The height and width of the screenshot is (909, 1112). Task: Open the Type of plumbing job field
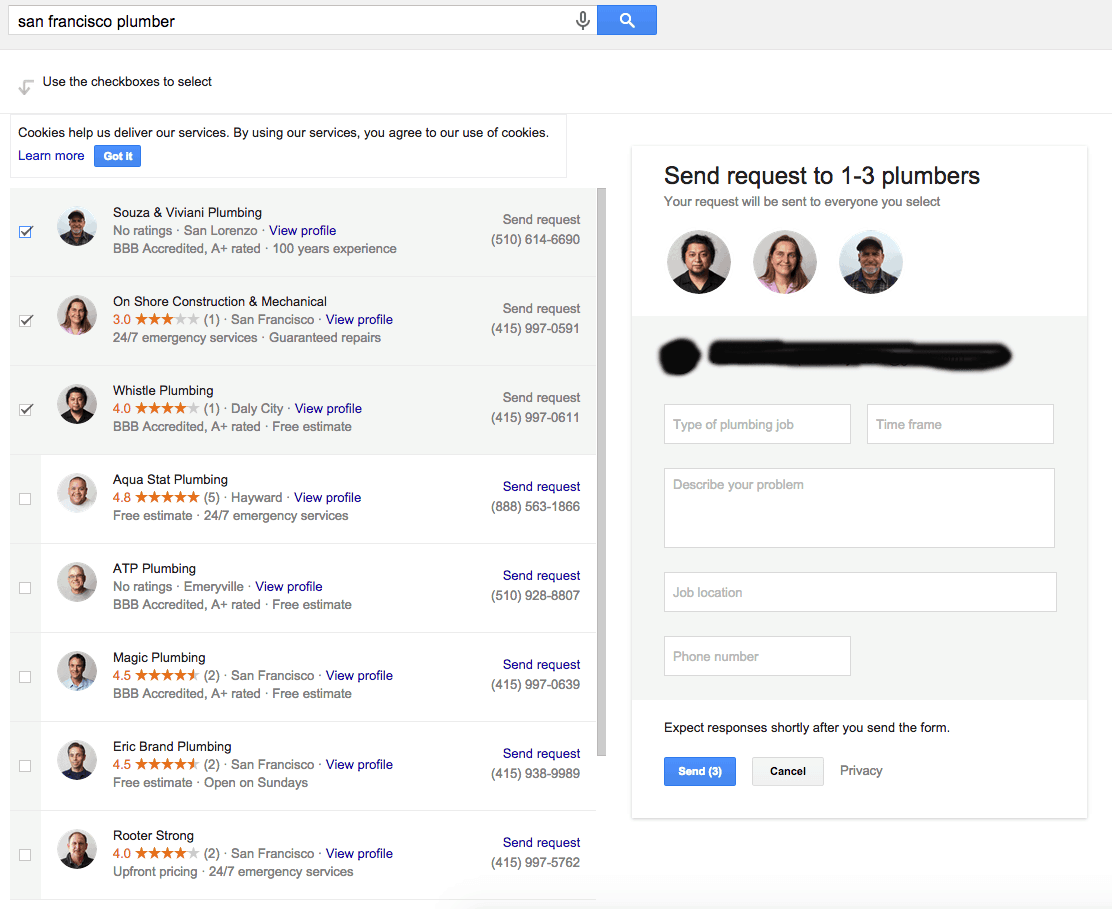tap(757, 424)
